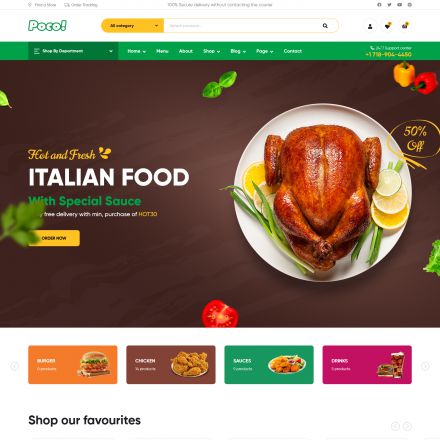
Task: Advance category carousel with right arrow
Action: [x=425, y=366]
